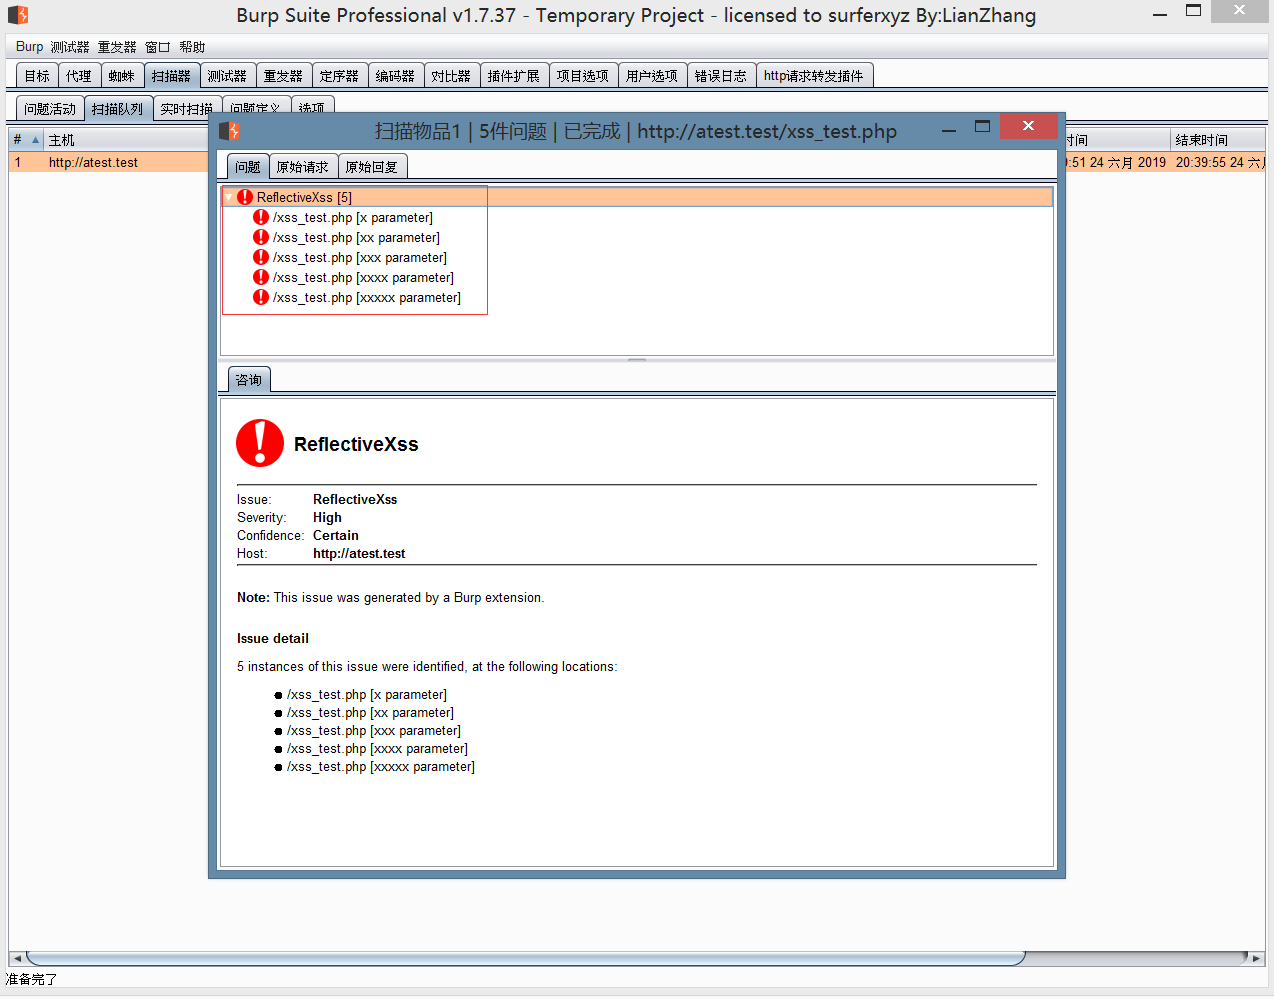
Task: Select the 咨询 advisory tab
Action: 249,380
